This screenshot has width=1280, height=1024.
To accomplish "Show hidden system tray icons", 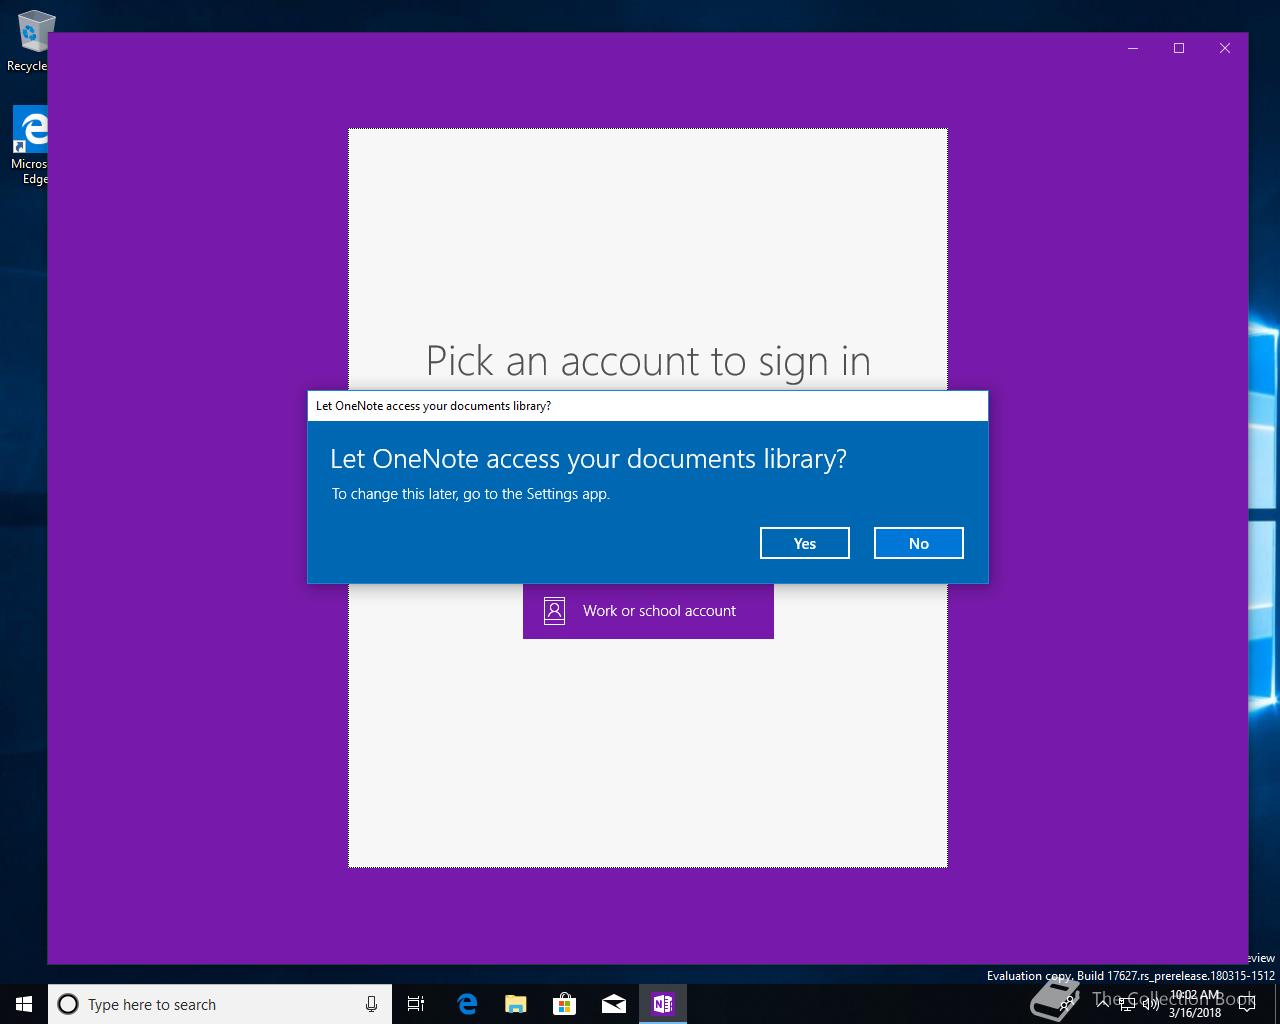I will [1103, 1004].
